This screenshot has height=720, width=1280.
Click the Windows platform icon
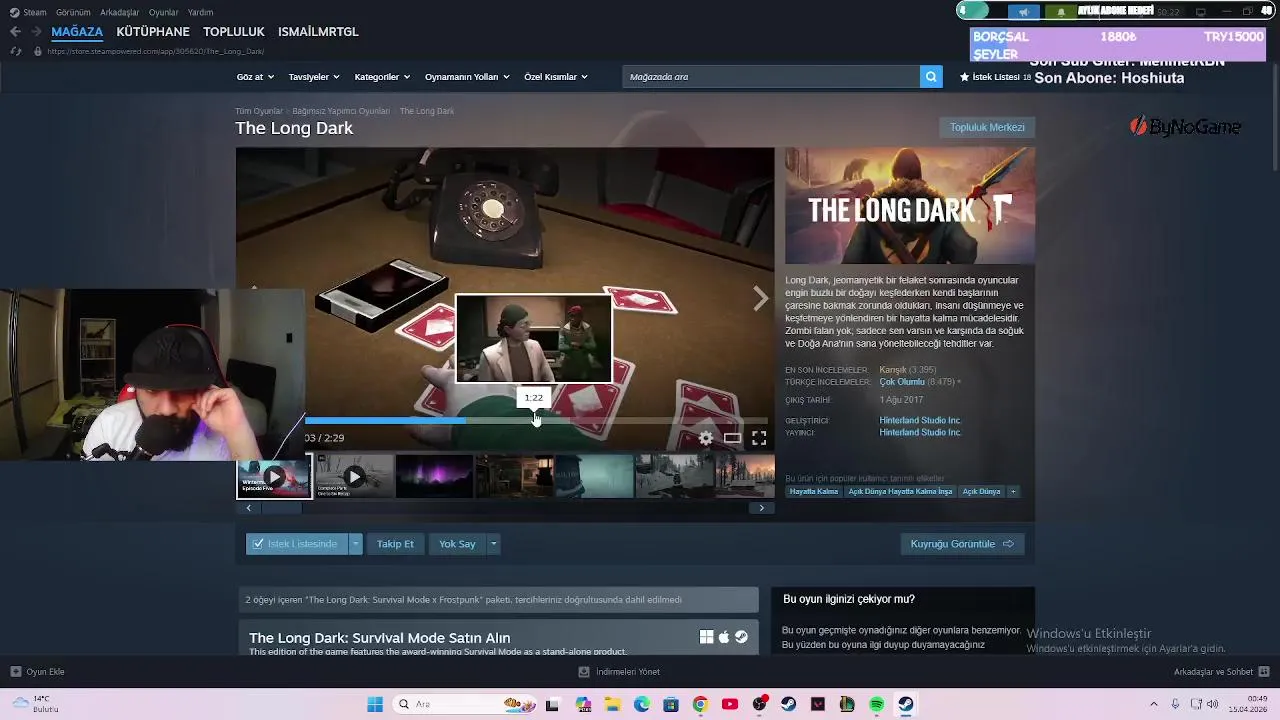tap(706, 637)
